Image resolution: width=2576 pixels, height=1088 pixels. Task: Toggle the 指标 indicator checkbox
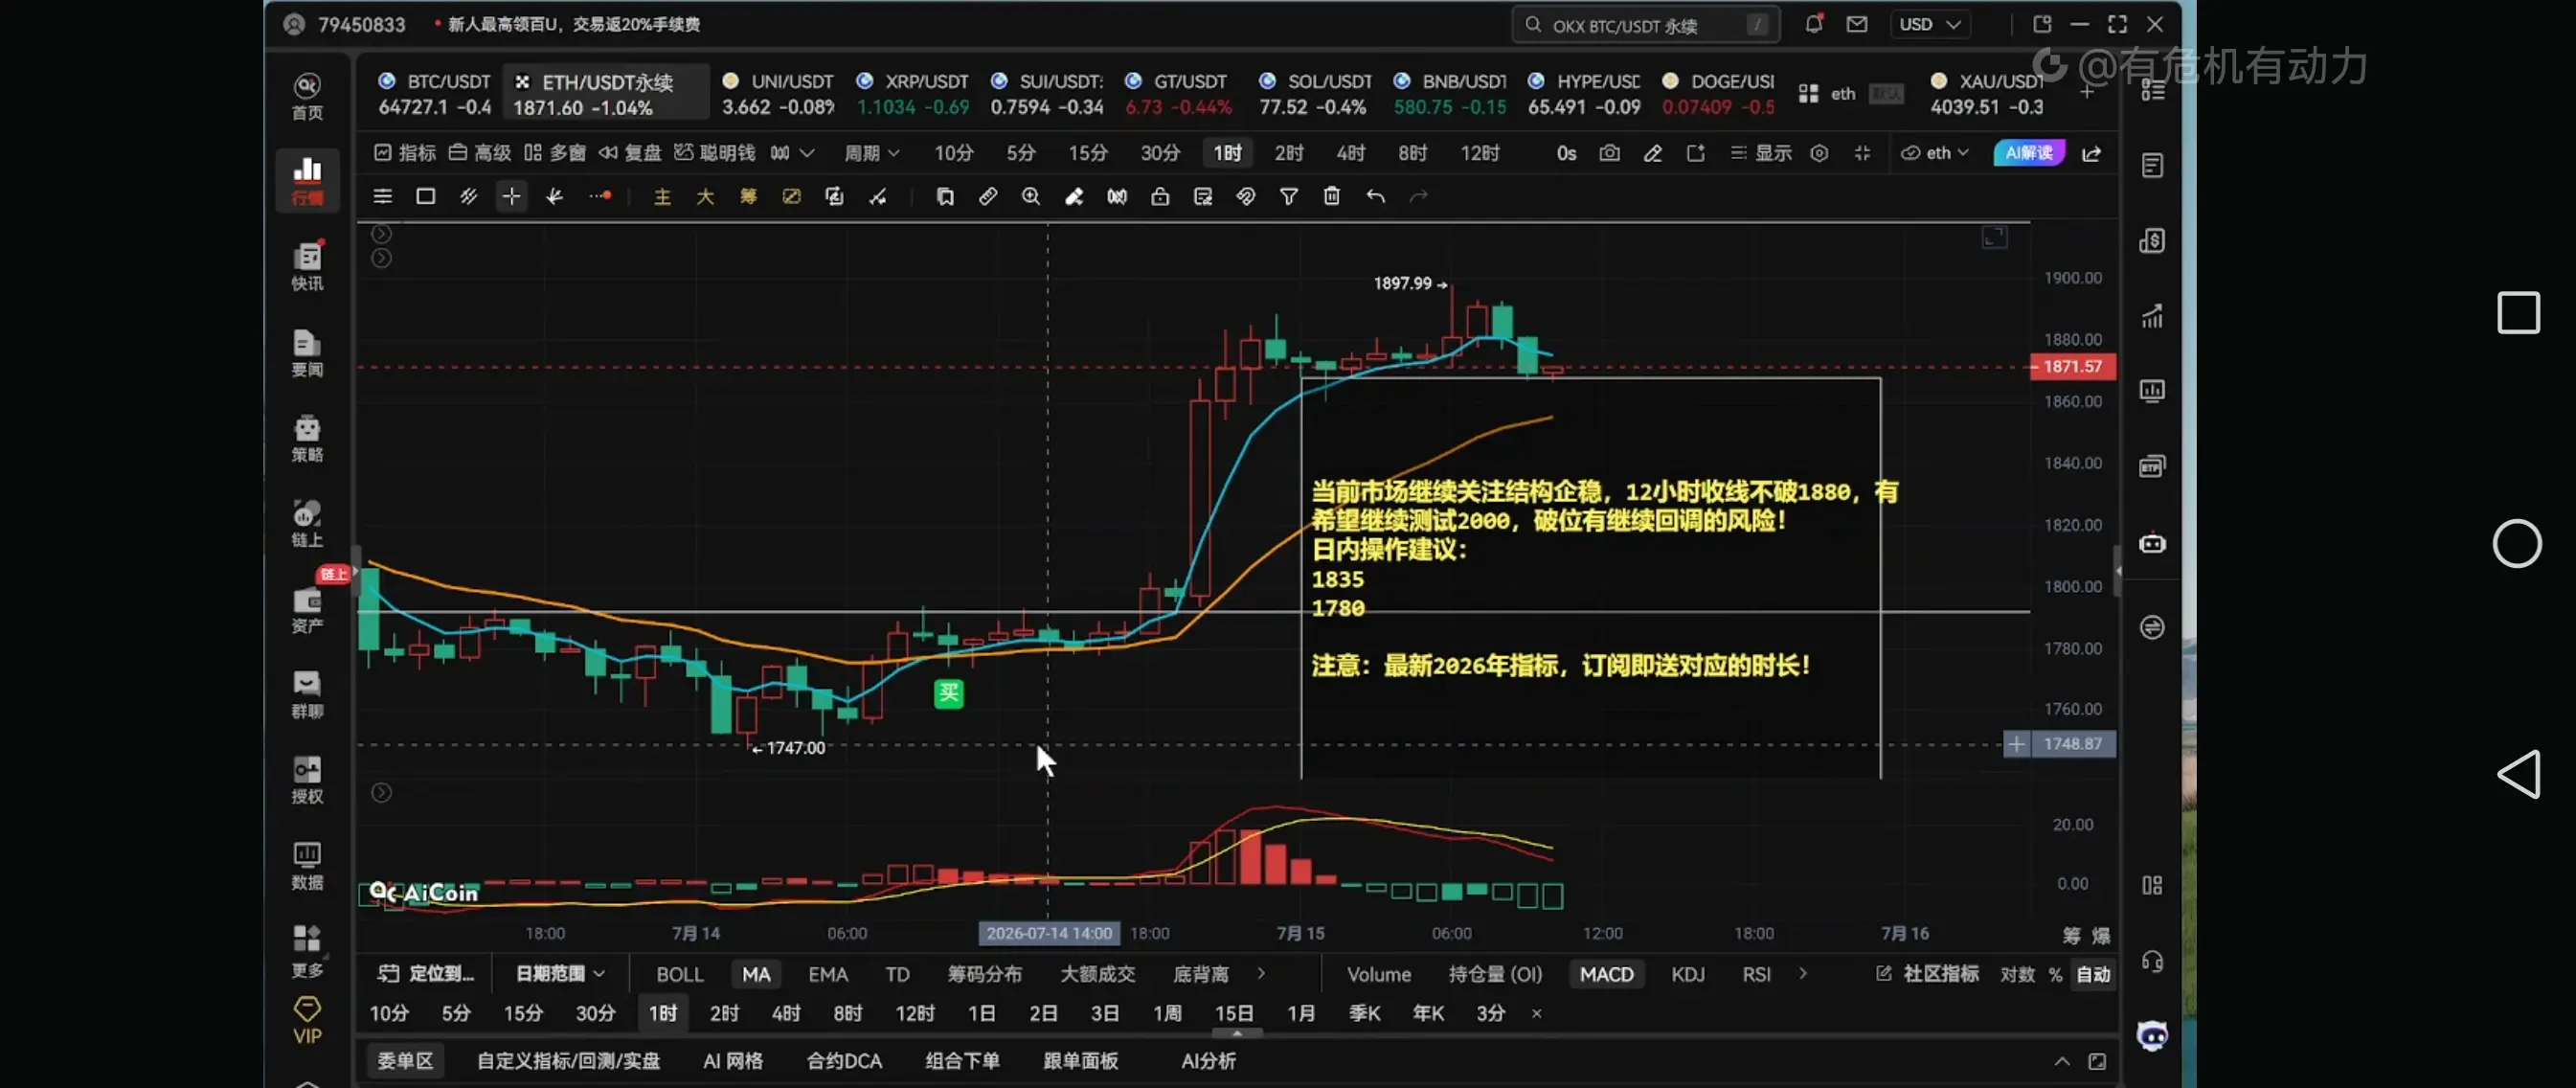[x=405, y=153]
